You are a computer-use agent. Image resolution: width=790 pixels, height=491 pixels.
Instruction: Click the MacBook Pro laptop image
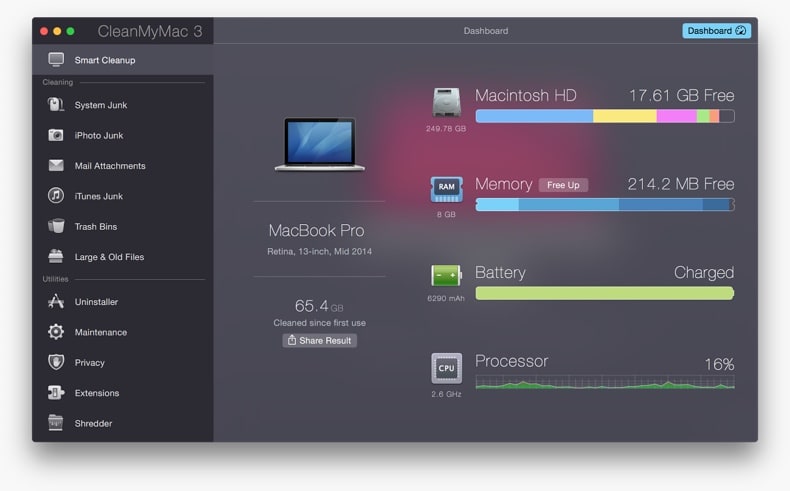[319, 145]
